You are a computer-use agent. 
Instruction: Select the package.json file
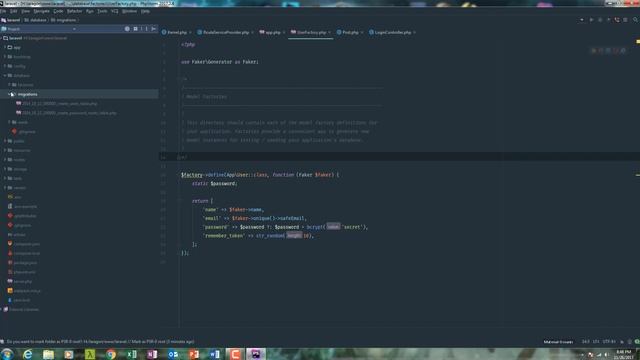tap(22, 263)
